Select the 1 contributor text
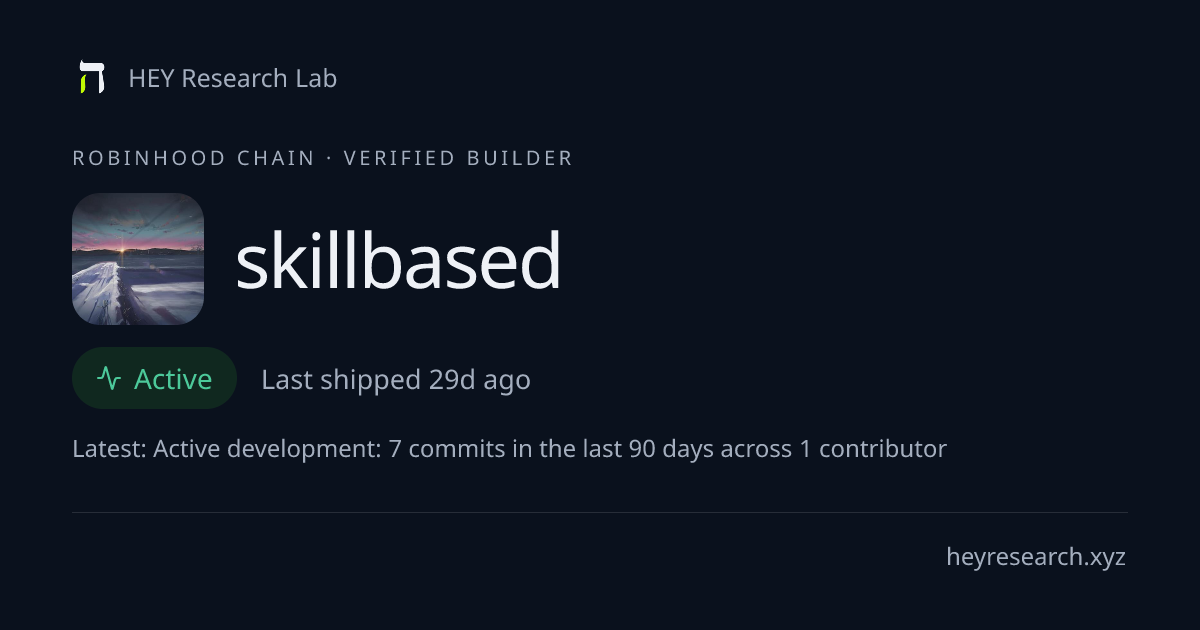 [x=872, y=449]
